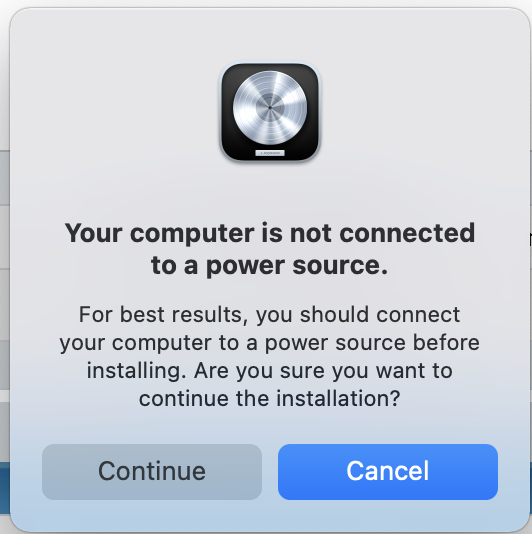Click the word "Cancel" on the blue button
The image size is (532, 534).
[x=388, y=471]
